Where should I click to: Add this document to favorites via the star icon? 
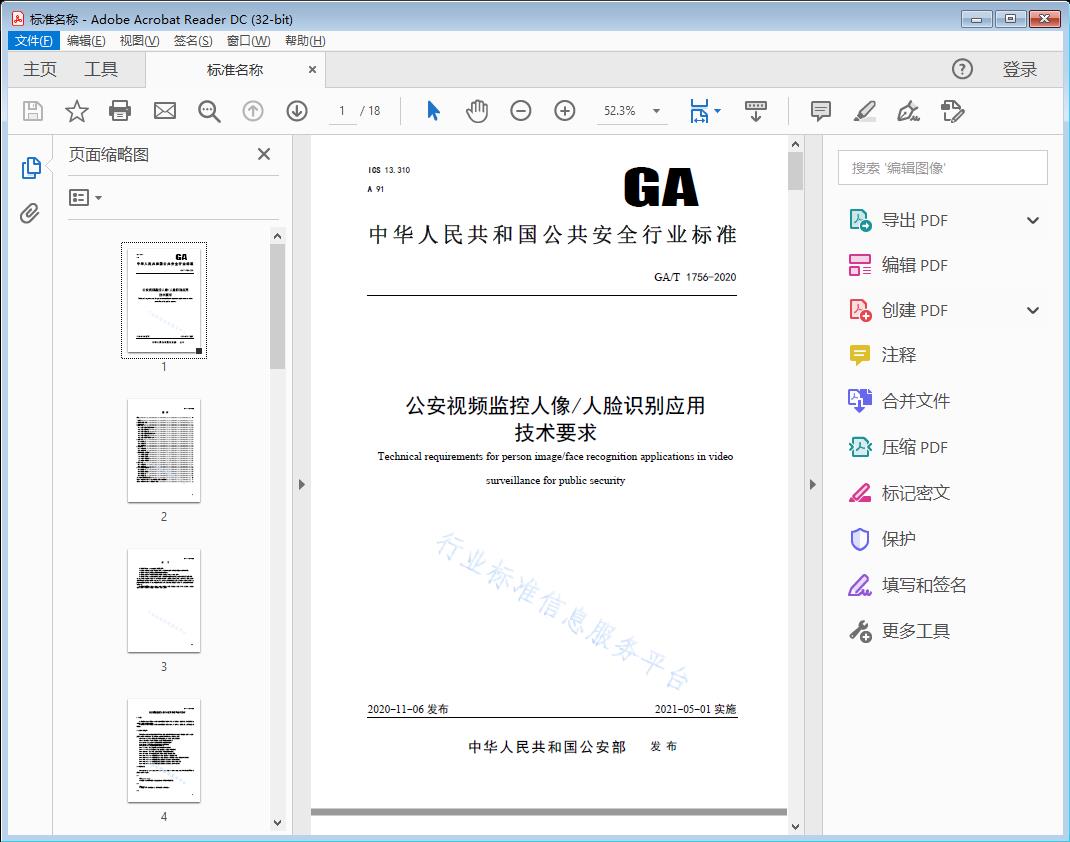[x=76, y=111]
